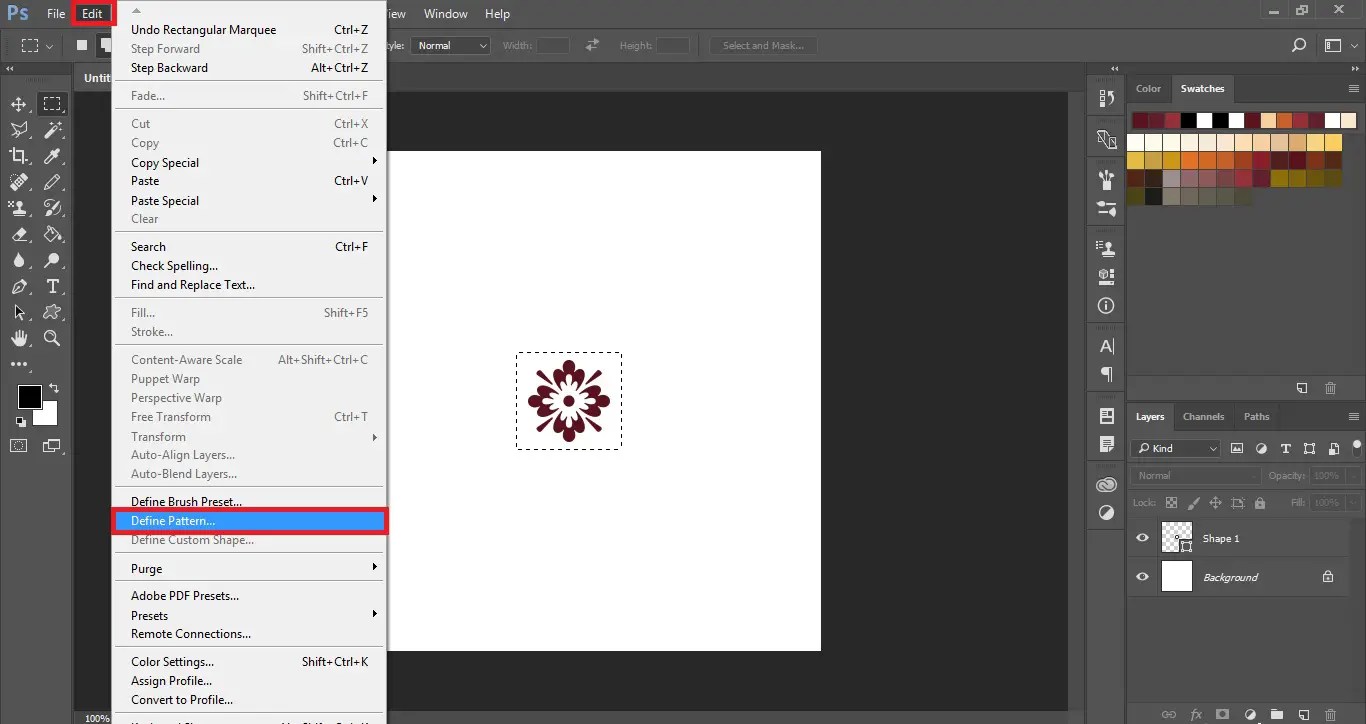This screenshot has width=1366, height=724.
Task: Toggle the lock on the Background layer
Action: point(1328,576)
